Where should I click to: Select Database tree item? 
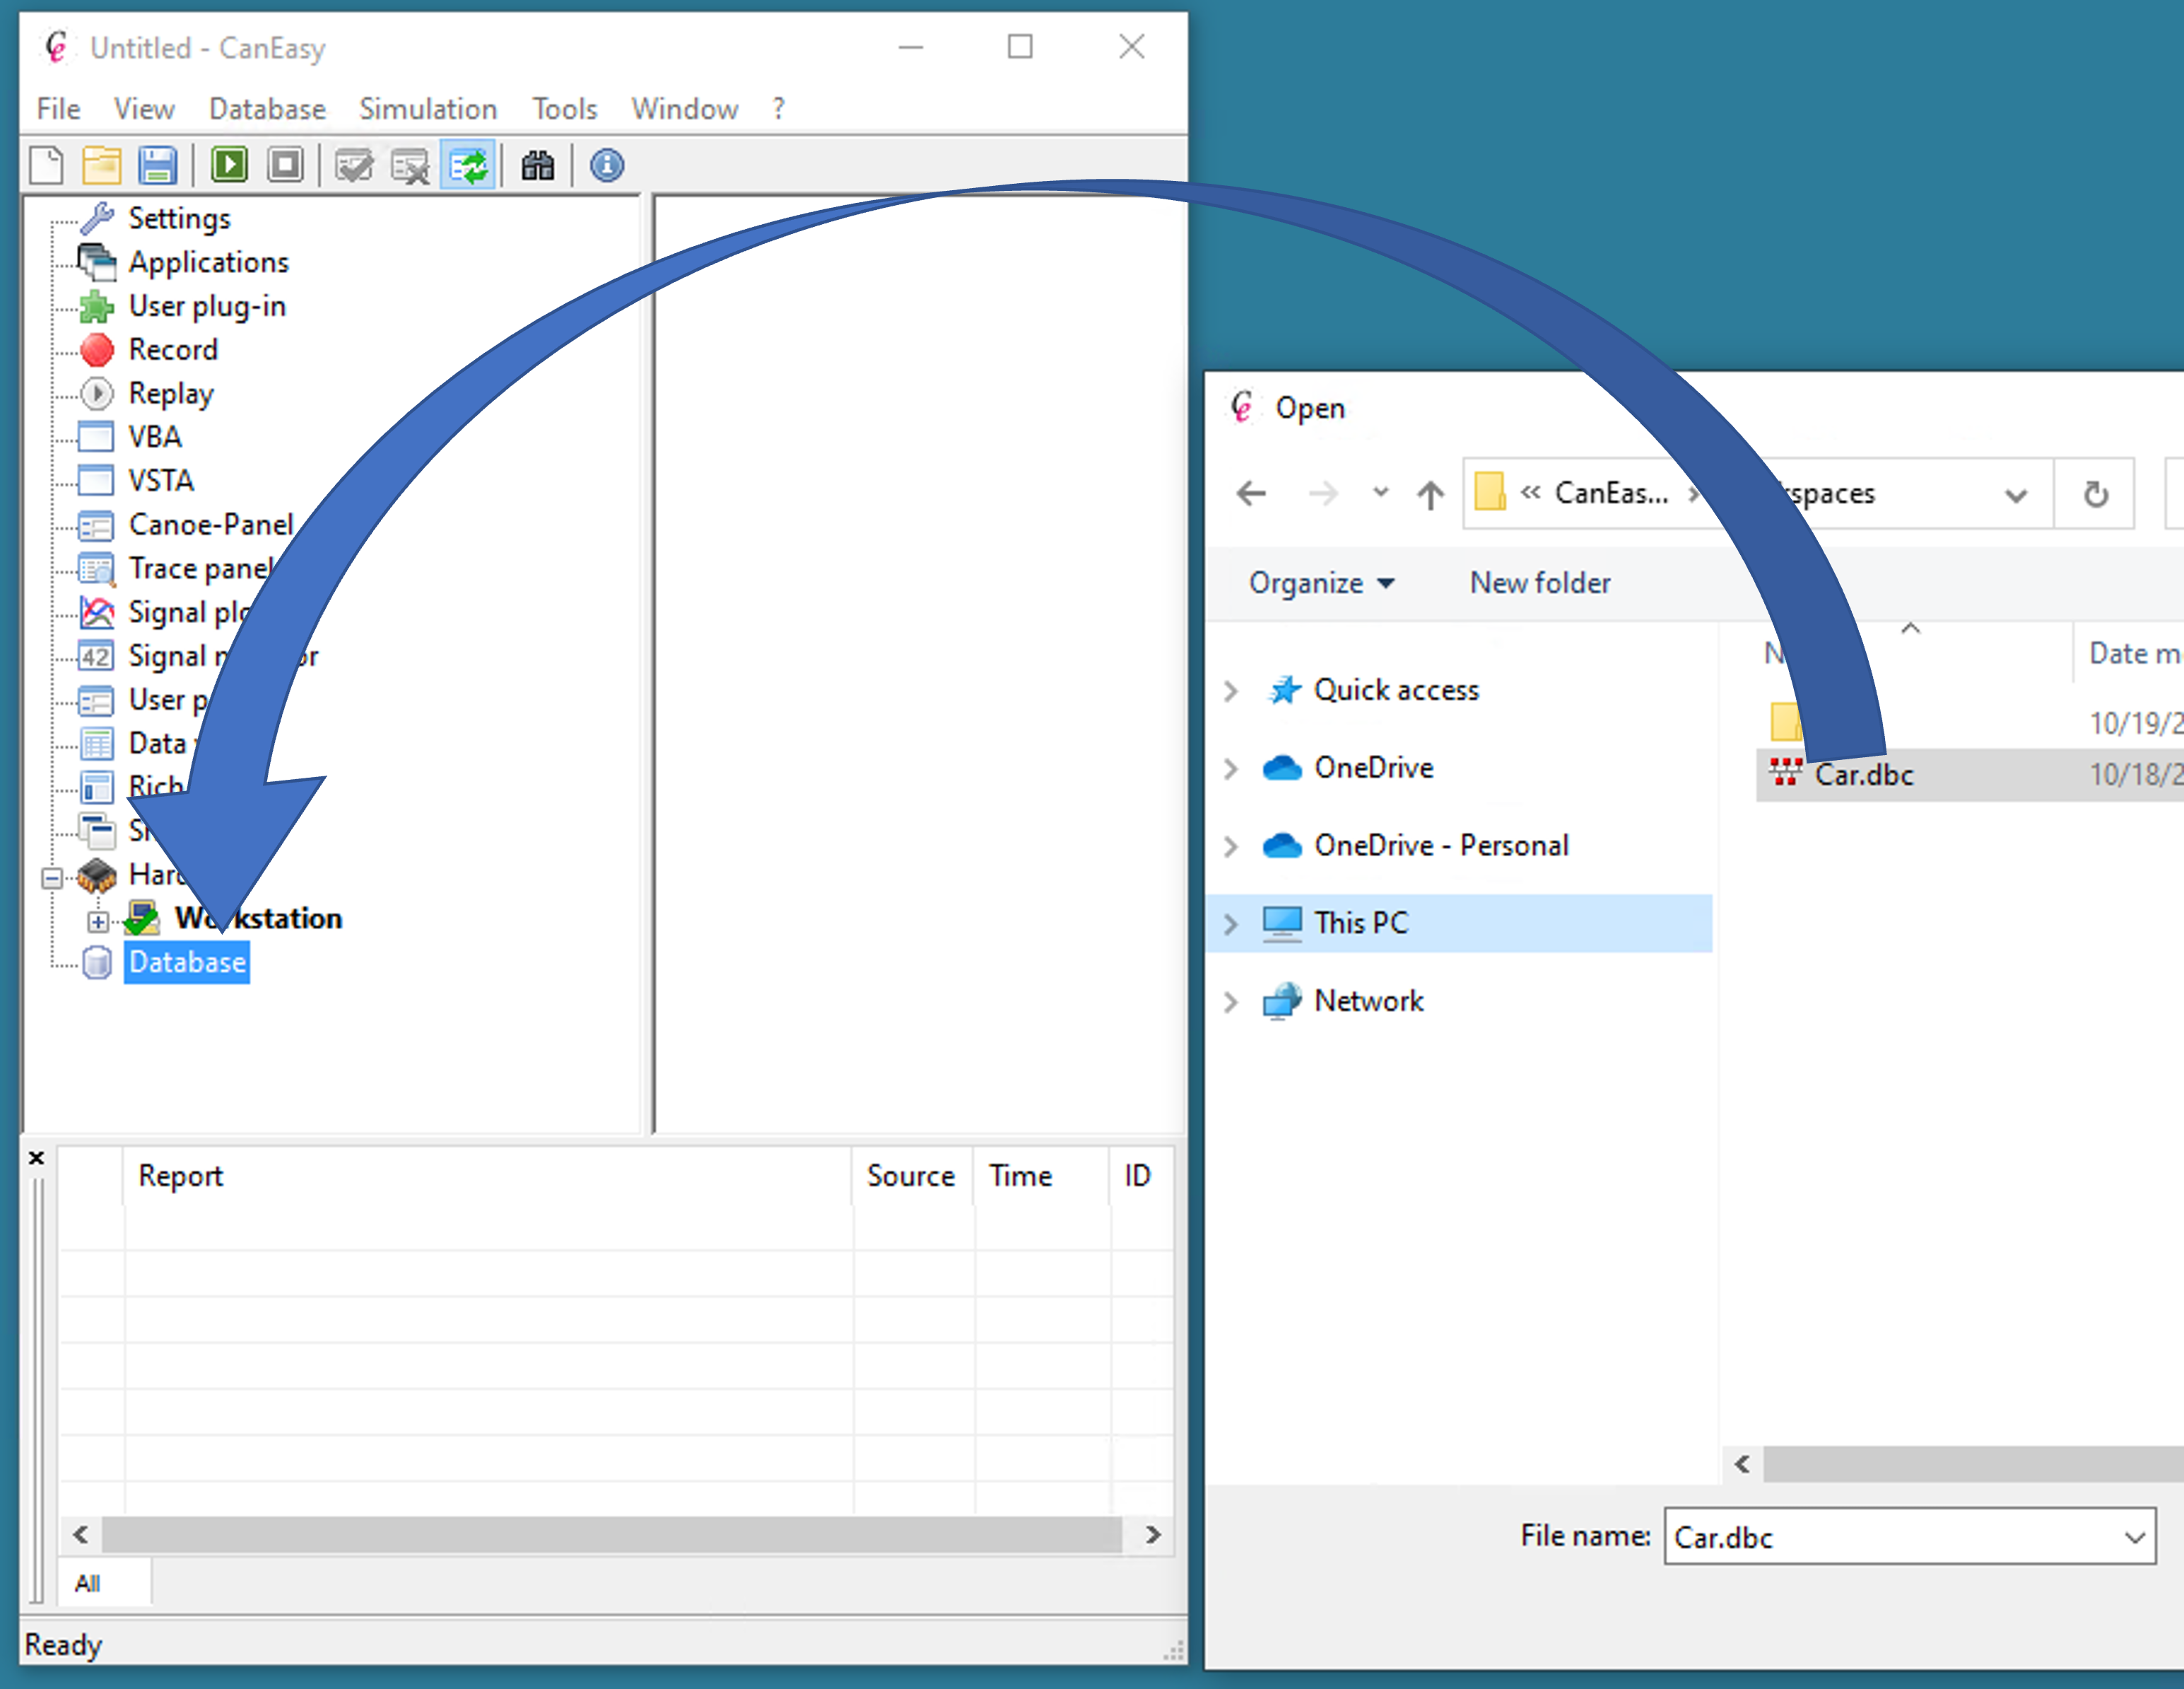tap(187, 962)
